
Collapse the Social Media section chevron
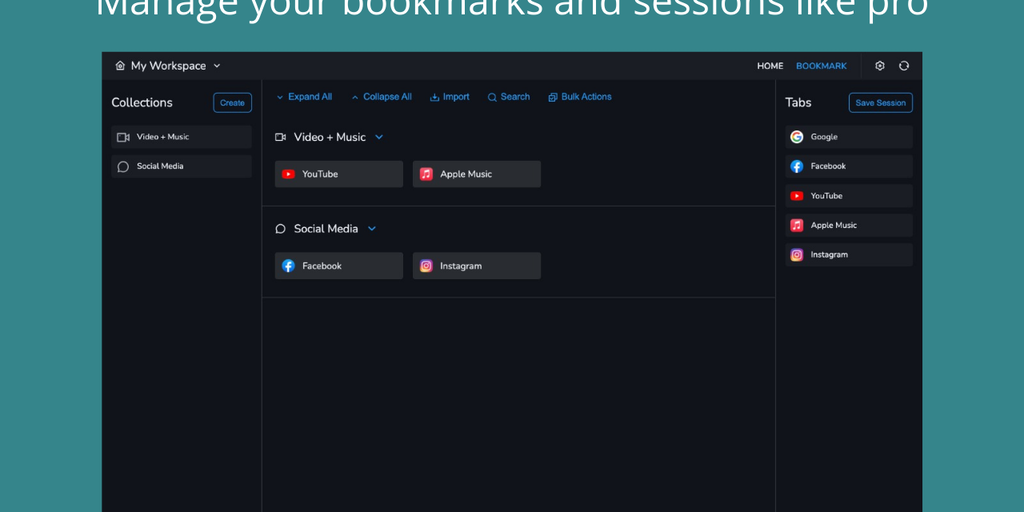coord(372,229)
